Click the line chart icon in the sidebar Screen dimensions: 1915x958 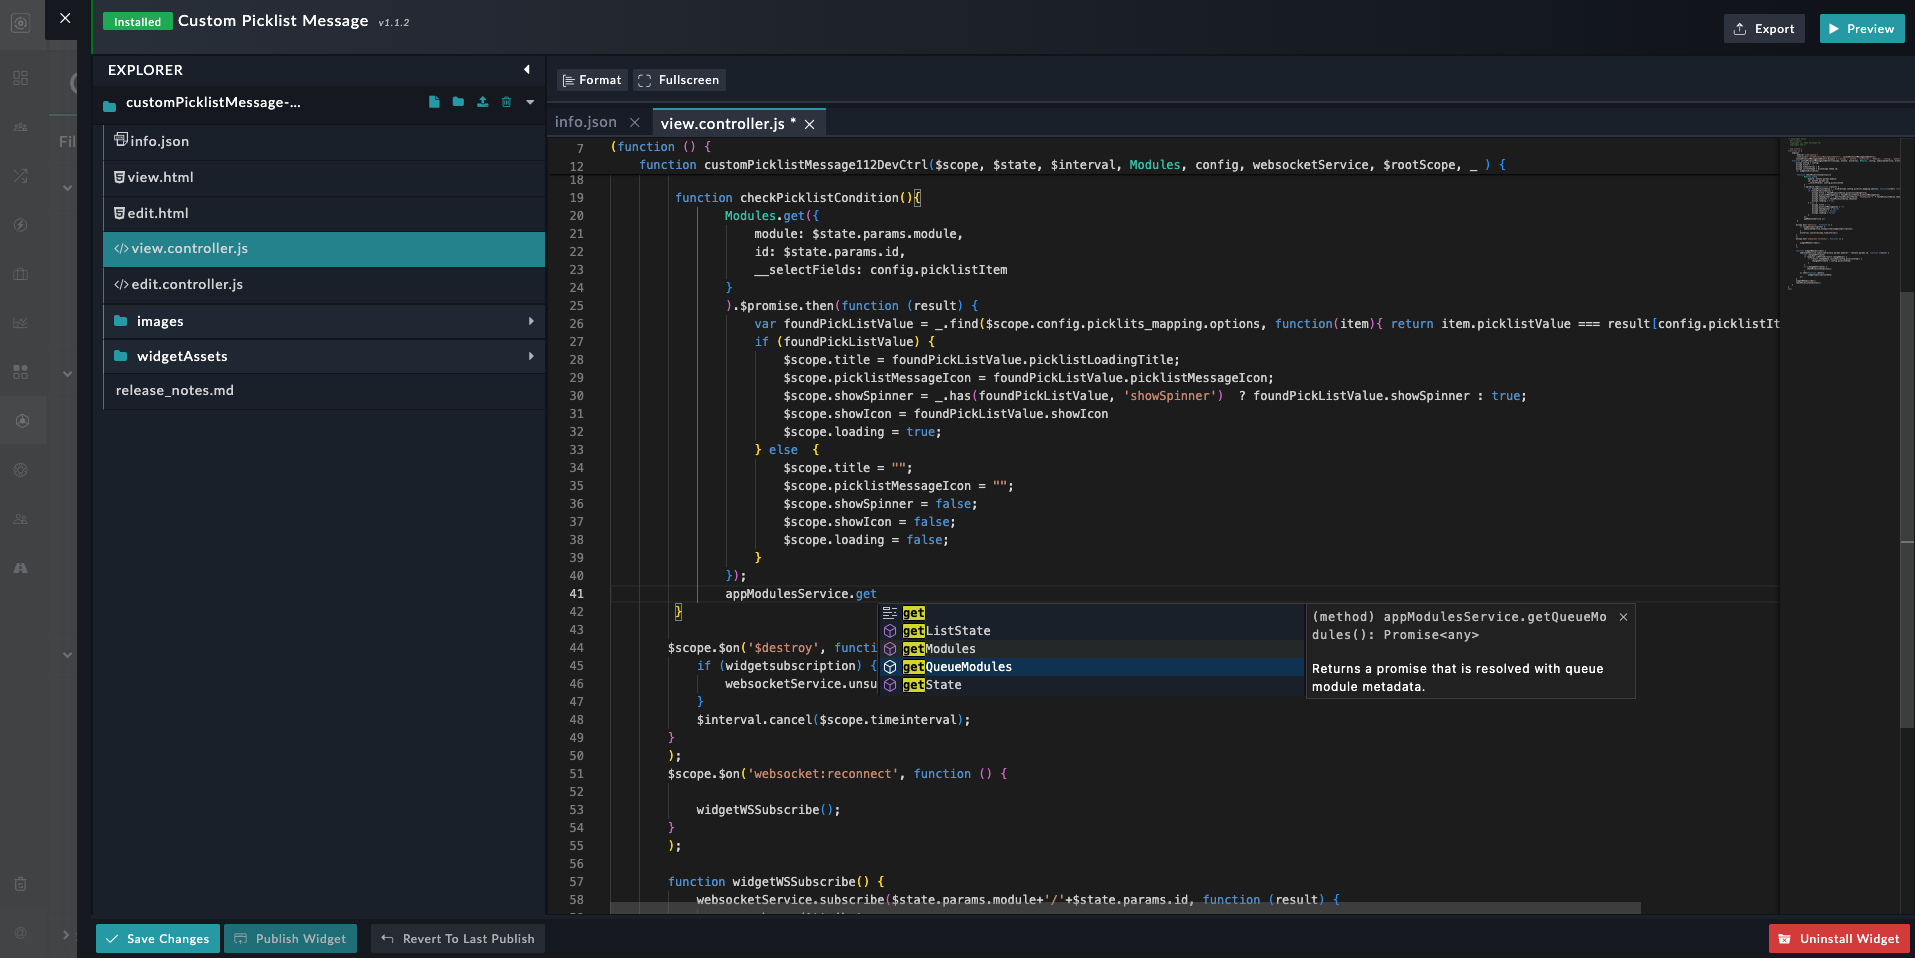point(20,322)
